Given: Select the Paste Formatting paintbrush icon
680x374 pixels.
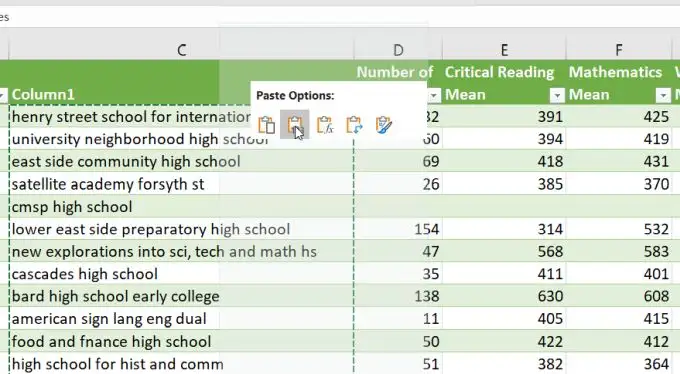Looking at the screenshot, I should (383, 125).
